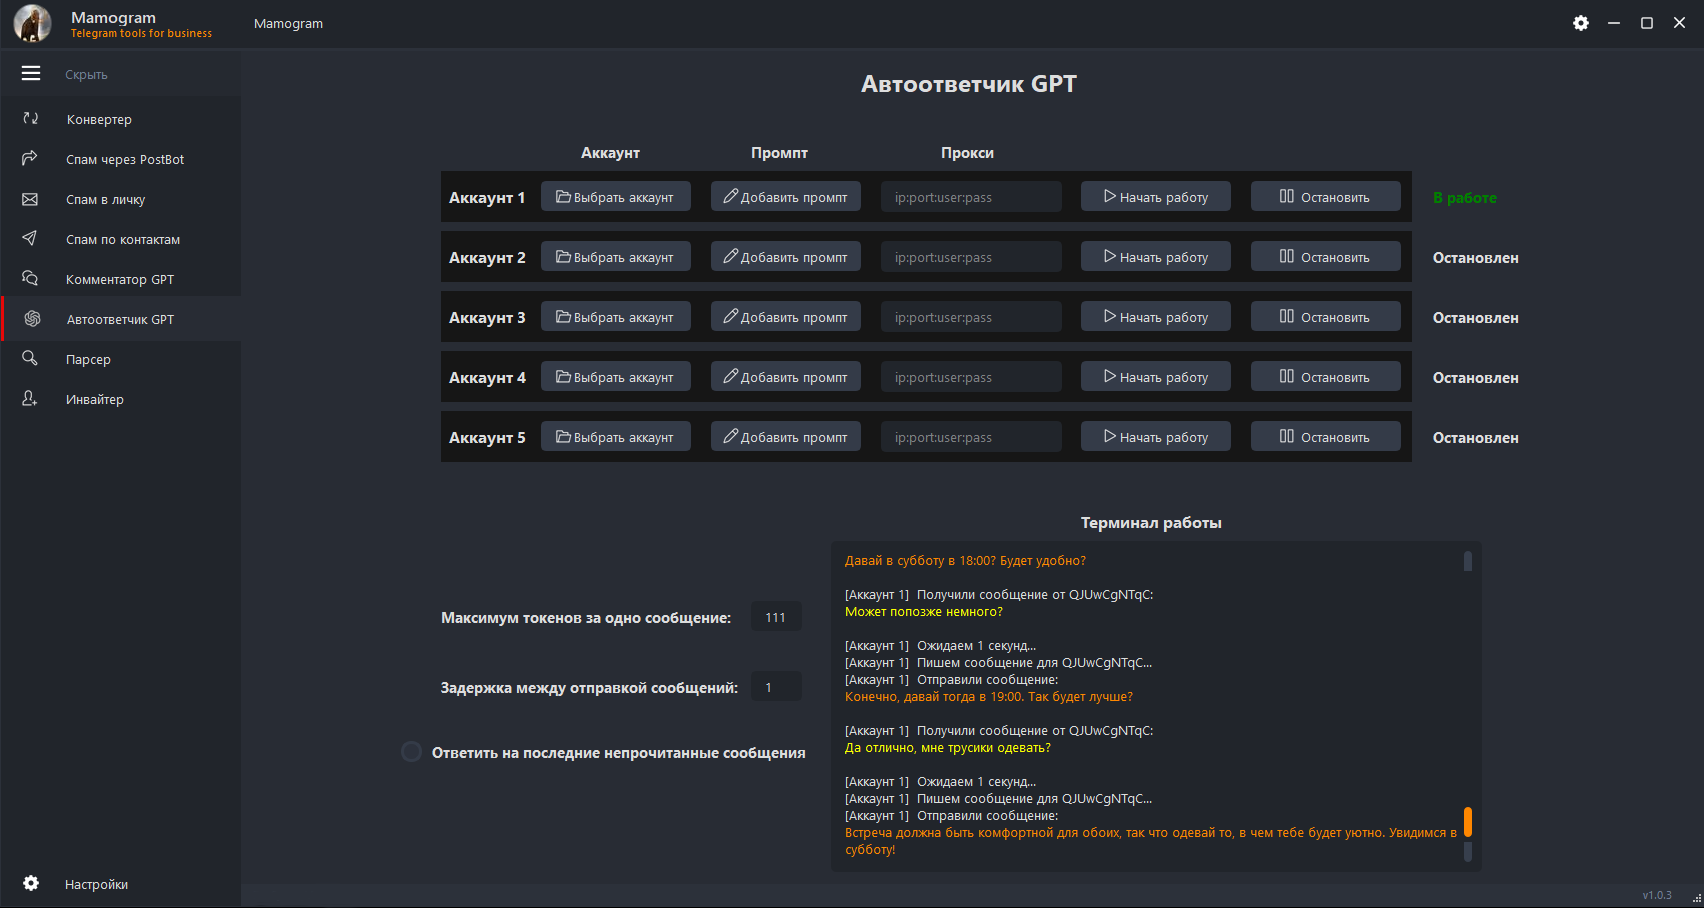Enable reply to last unread messages option

click(x=411, y=752)
